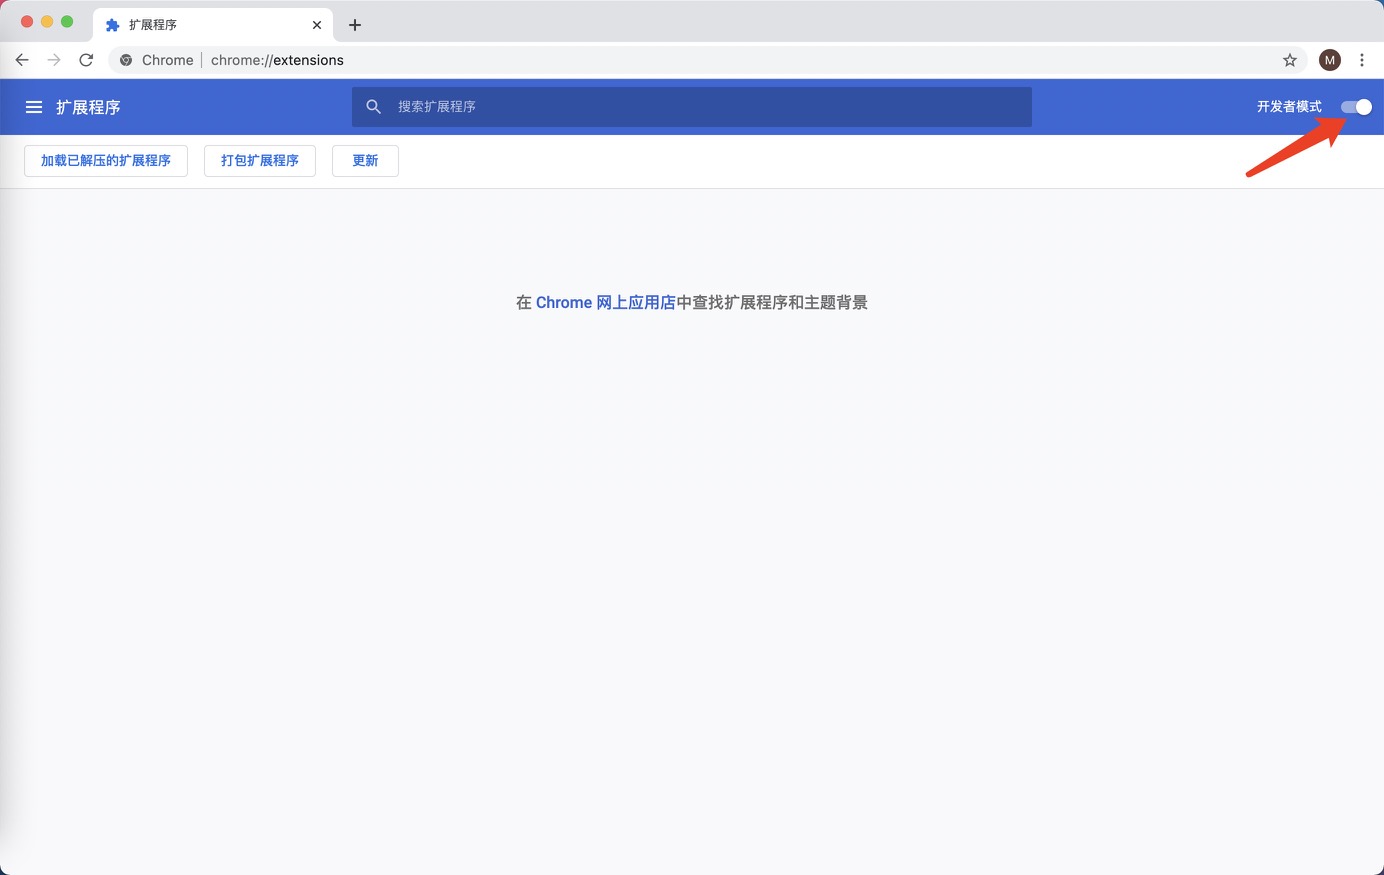Click the Chrome site info icon
Image resolution: width=1384 pixels, height=875 pixels.
coord(126,60)
